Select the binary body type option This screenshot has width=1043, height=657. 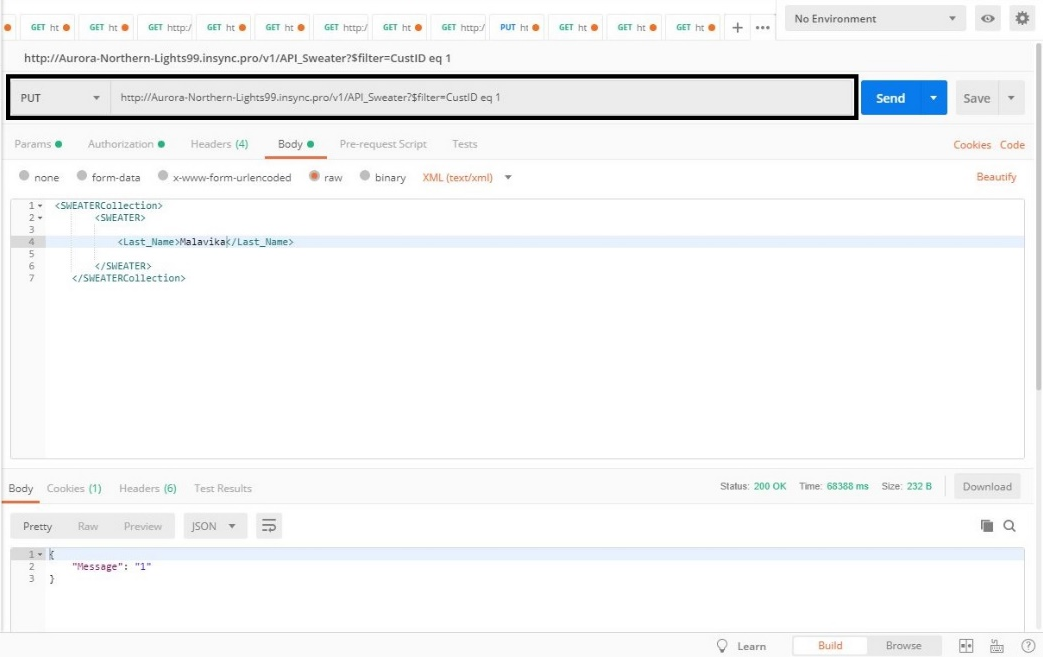(x=365, y=177)
